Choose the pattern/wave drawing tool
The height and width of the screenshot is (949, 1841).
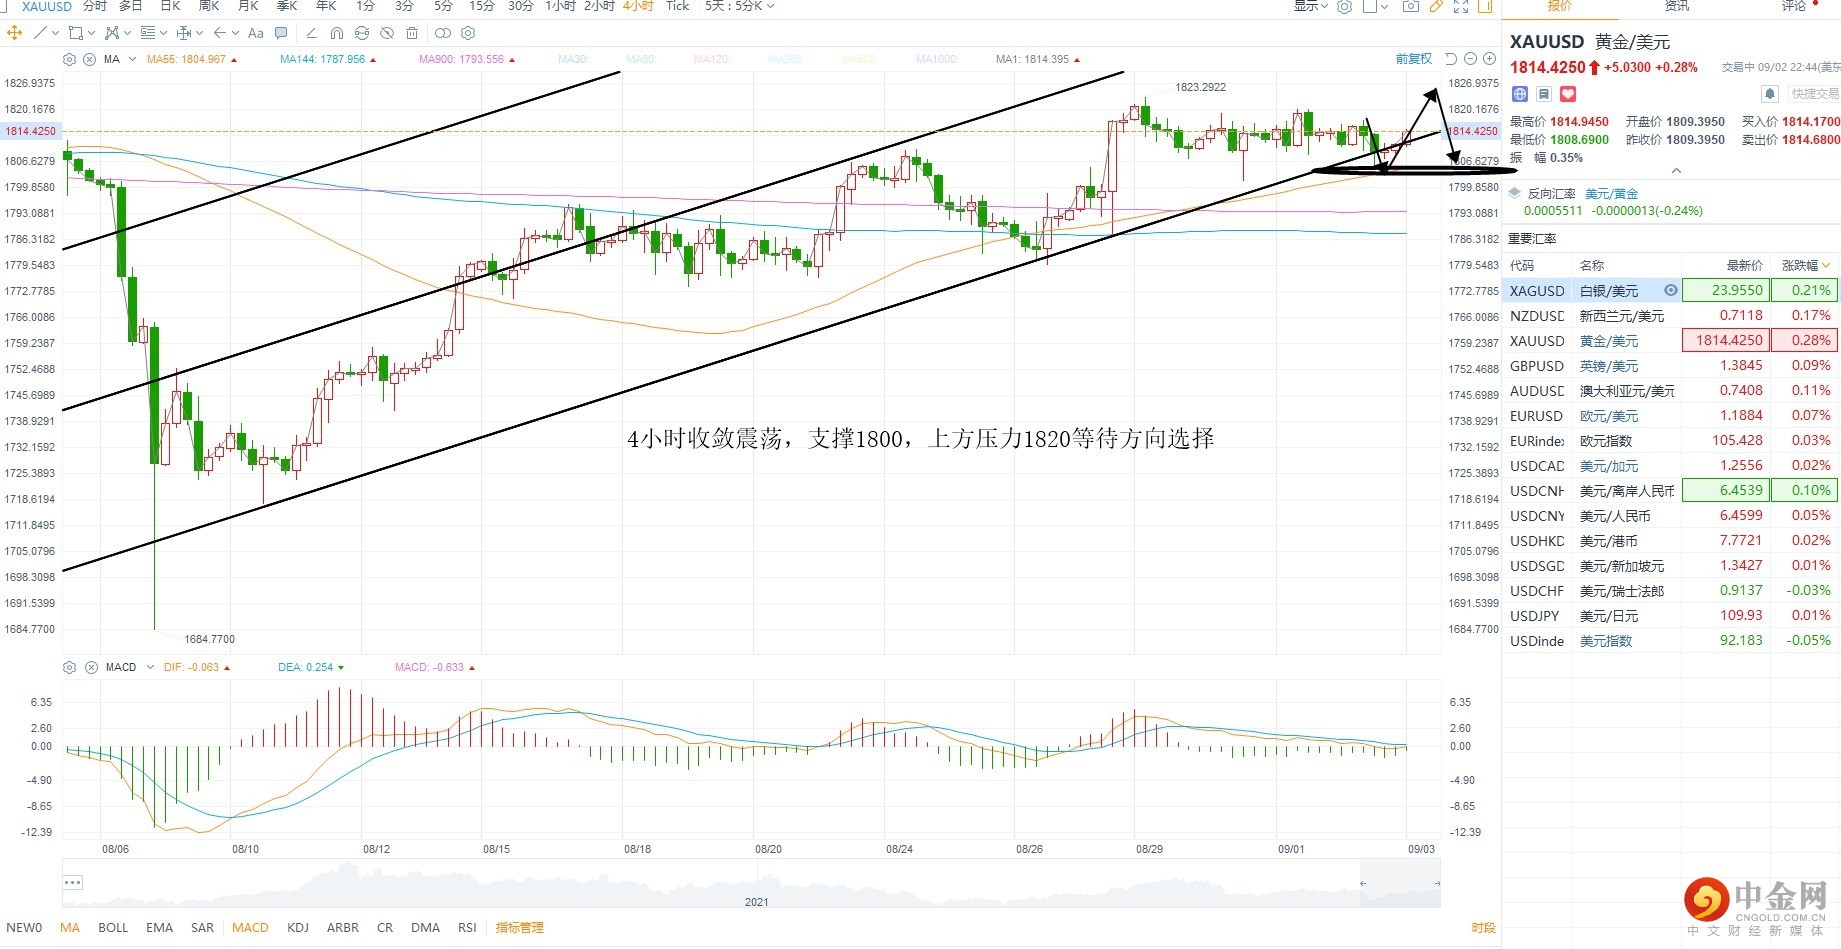[x=112, y=33]
